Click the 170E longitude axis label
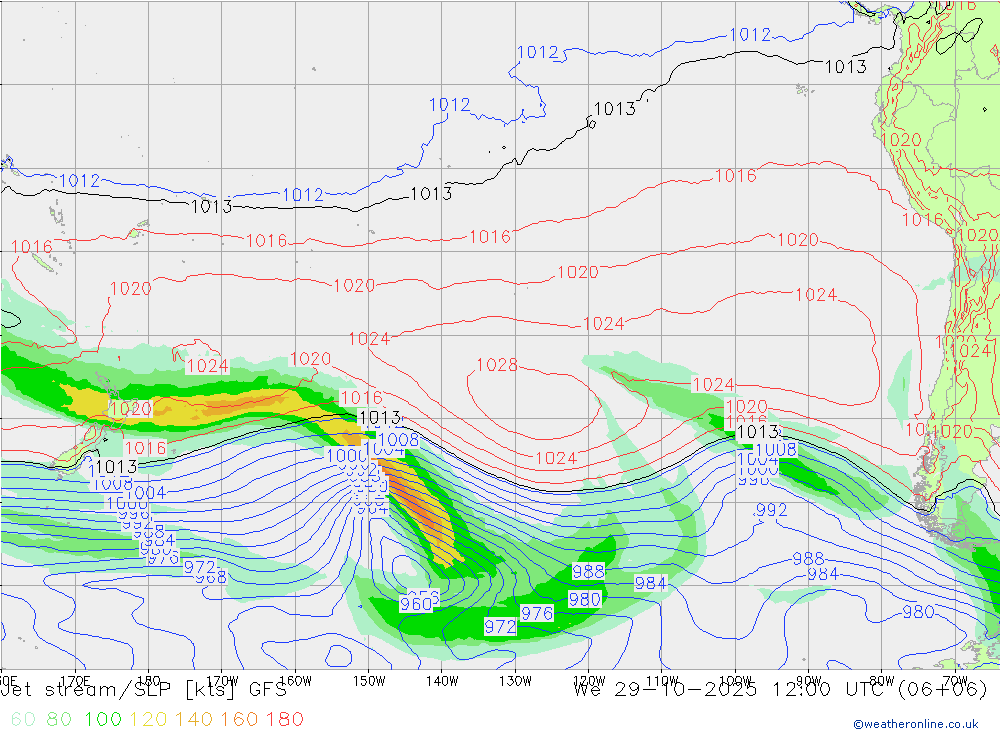The height and width of the screenshot is (733, 1000). (75, 681)
